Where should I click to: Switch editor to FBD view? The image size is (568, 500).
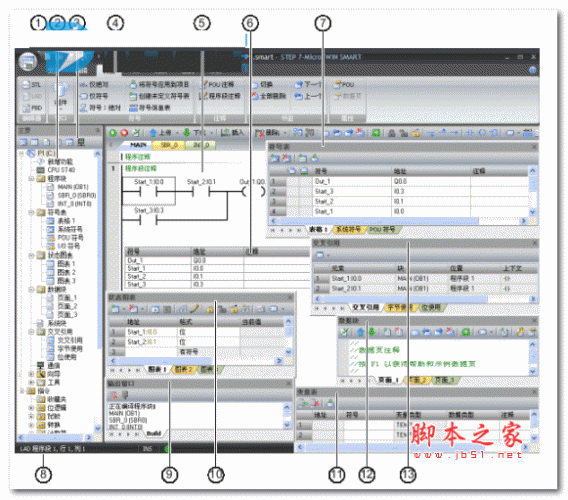click(x=32, y=108)
